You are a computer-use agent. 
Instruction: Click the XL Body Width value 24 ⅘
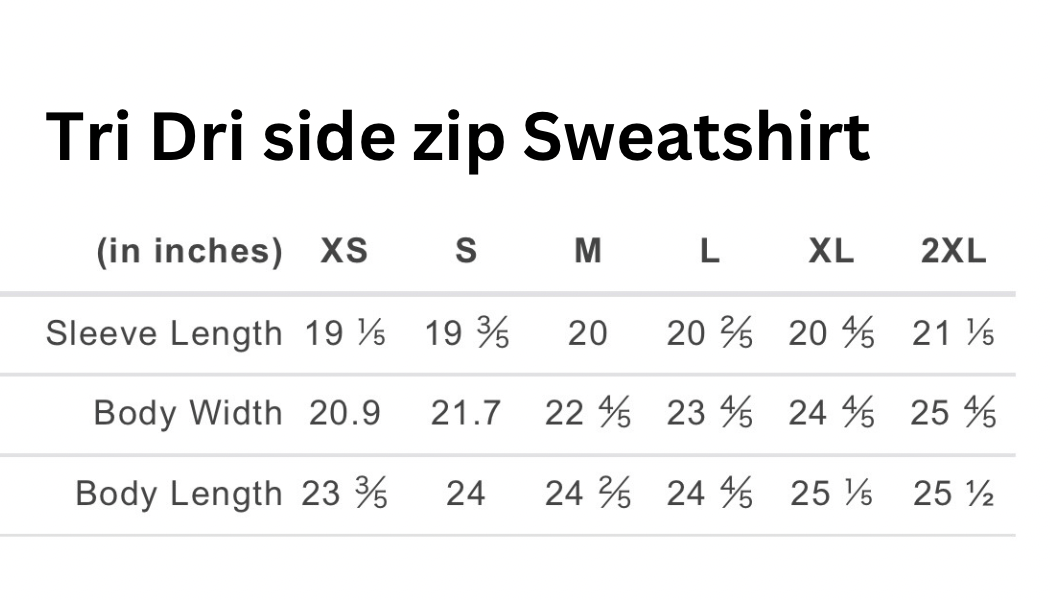coord(831,412)
